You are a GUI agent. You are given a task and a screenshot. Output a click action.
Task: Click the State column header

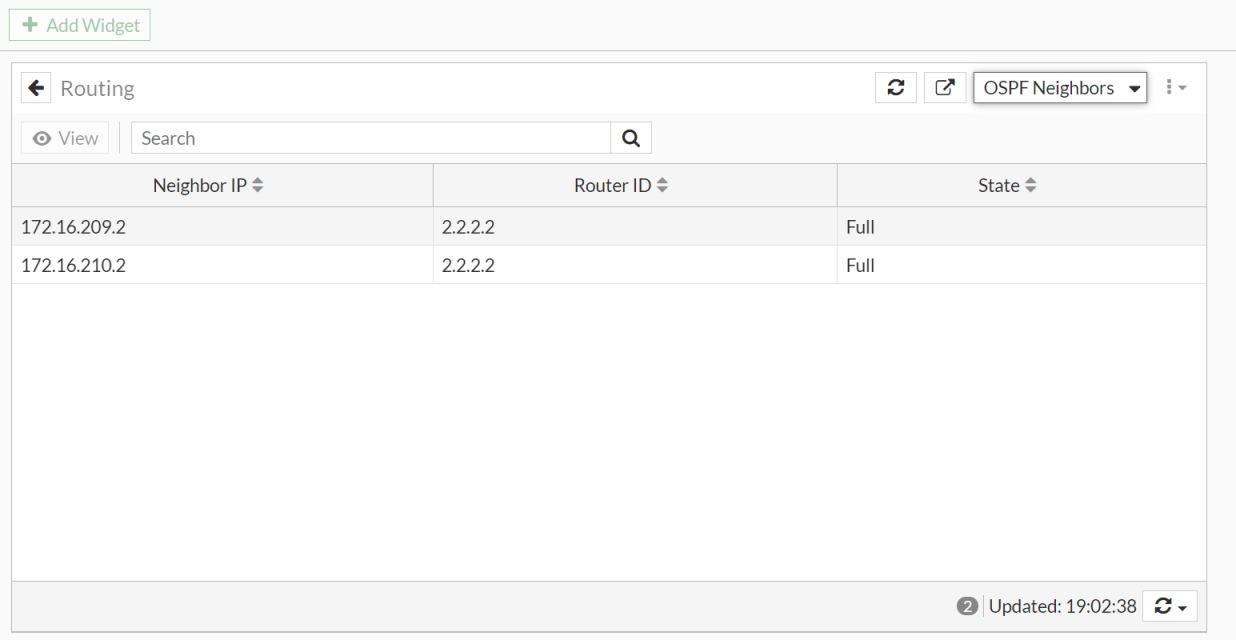click(x=998, y=186)
